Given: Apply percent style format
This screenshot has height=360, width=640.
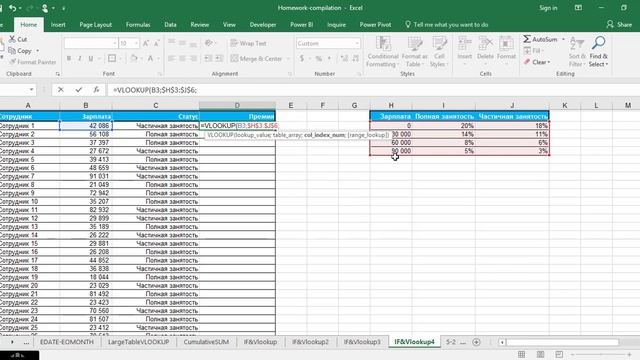Looking at the screenshot, I should [x=319, y=59].
